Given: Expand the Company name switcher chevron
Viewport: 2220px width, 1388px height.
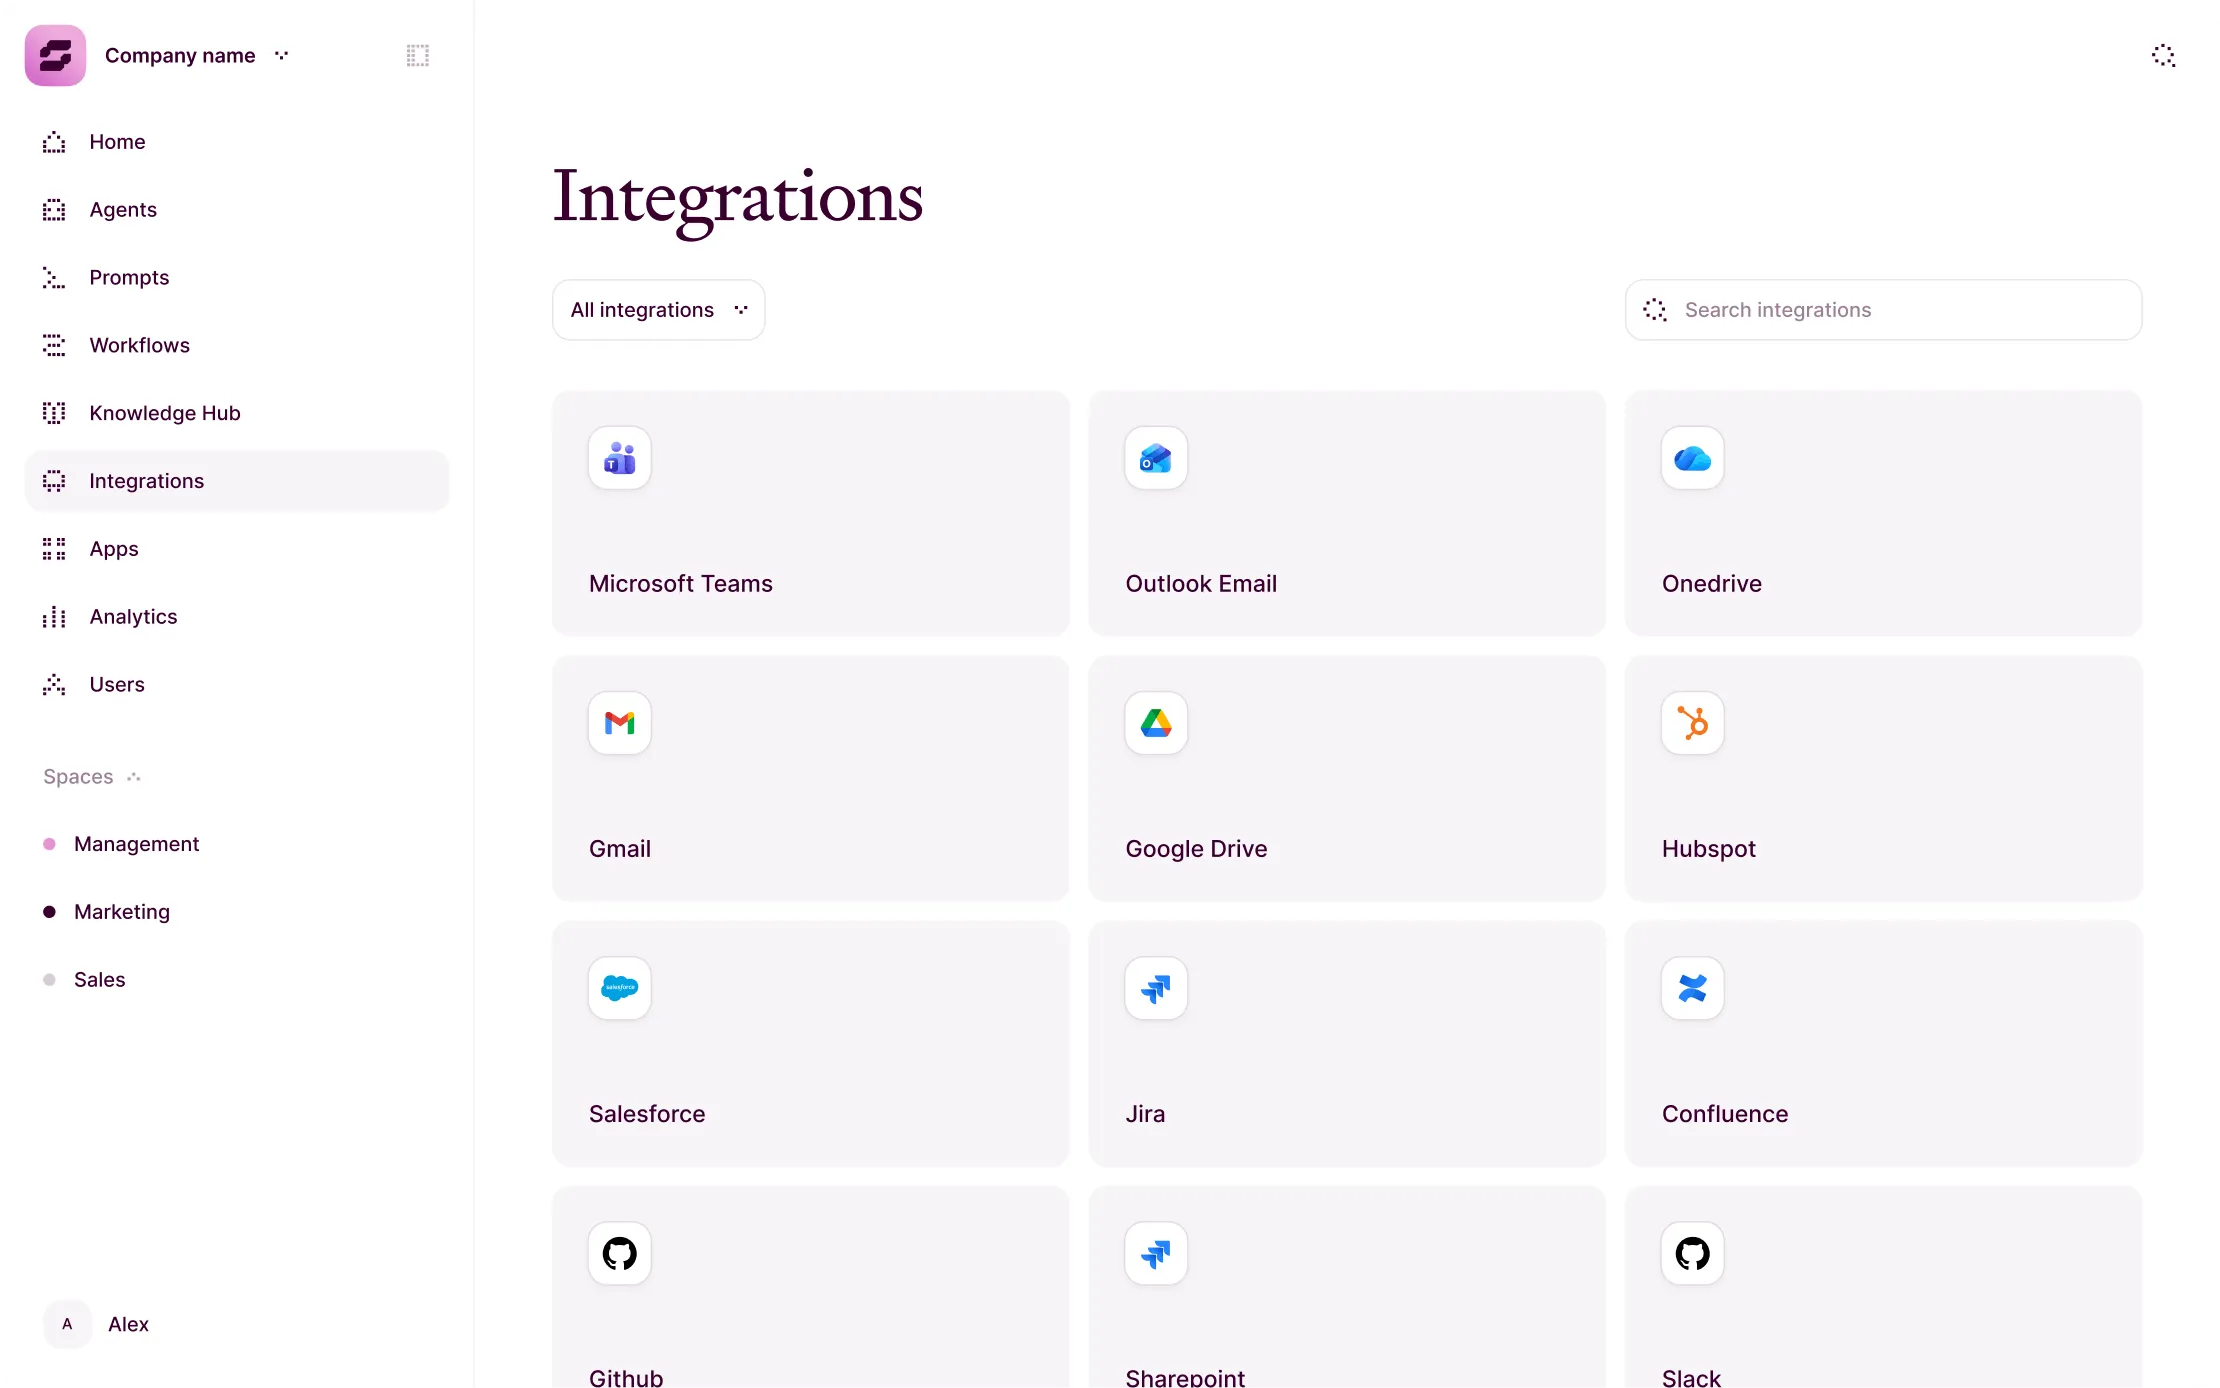Looking at the screenshot, I should point(281,55).
